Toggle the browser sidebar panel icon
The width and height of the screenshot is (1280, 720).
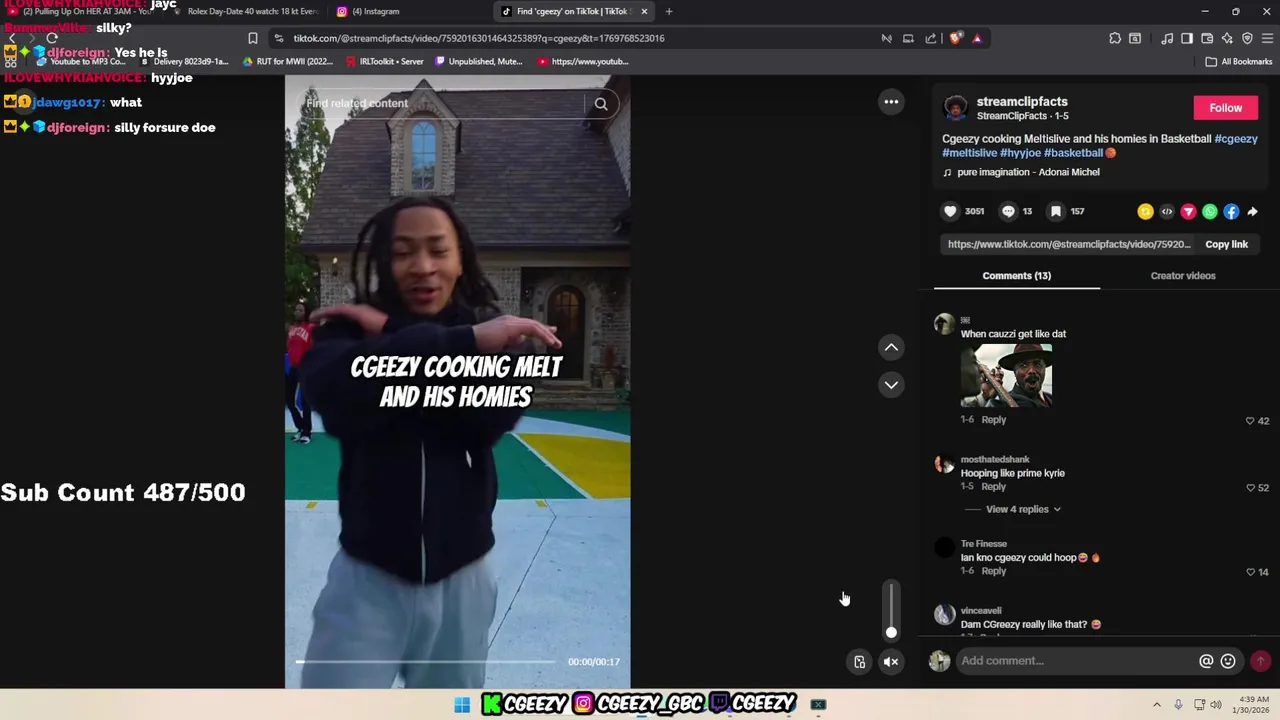1187,38
